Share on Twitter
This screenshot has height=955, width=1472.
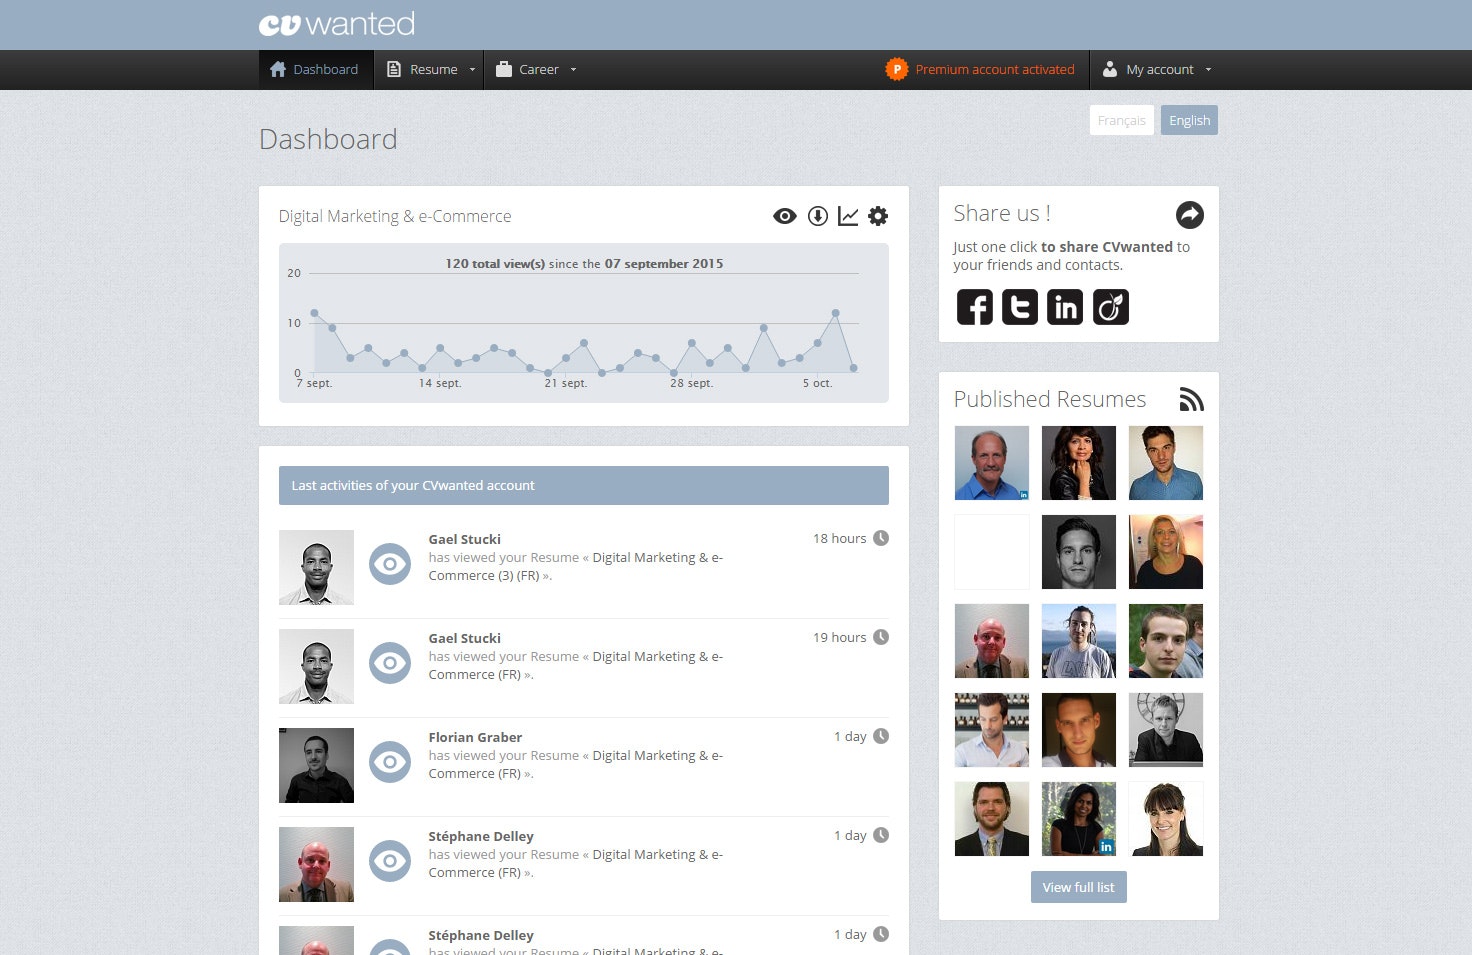1020,307
